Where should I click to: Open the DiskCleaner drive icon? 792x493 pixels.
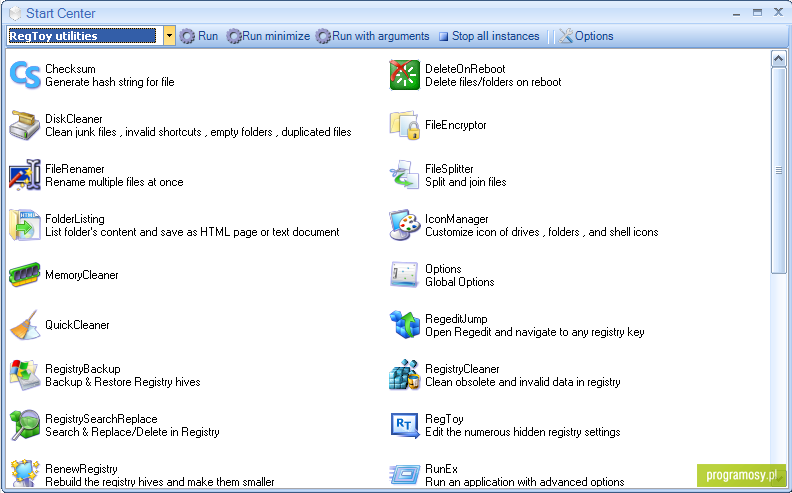pyautogui.click(x=25, y=125)
